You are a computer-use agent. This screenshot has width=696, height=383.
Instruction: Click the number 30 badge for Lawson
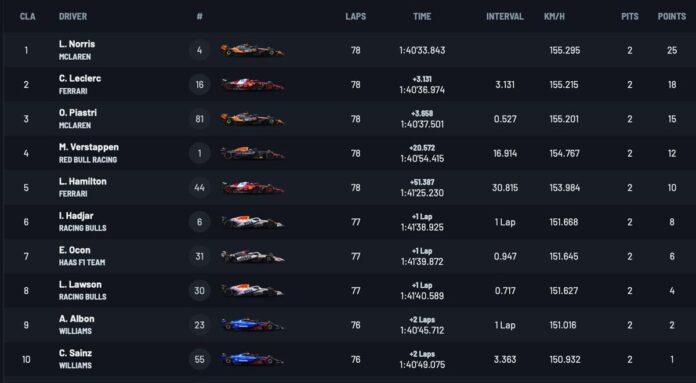pos(199,291)
